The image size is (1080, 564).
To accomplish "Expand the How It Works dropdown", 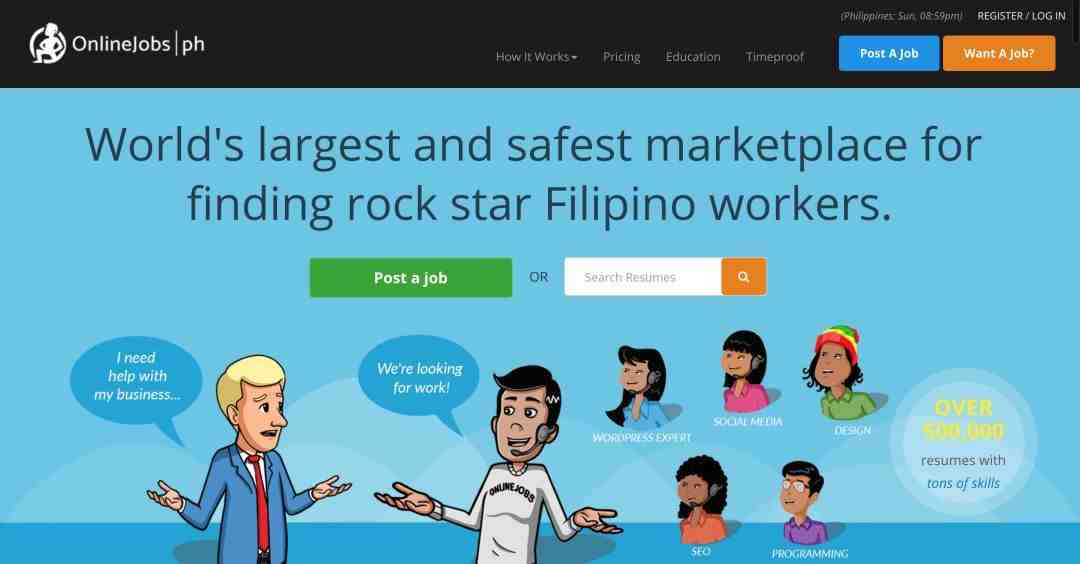I will [536, 57].
